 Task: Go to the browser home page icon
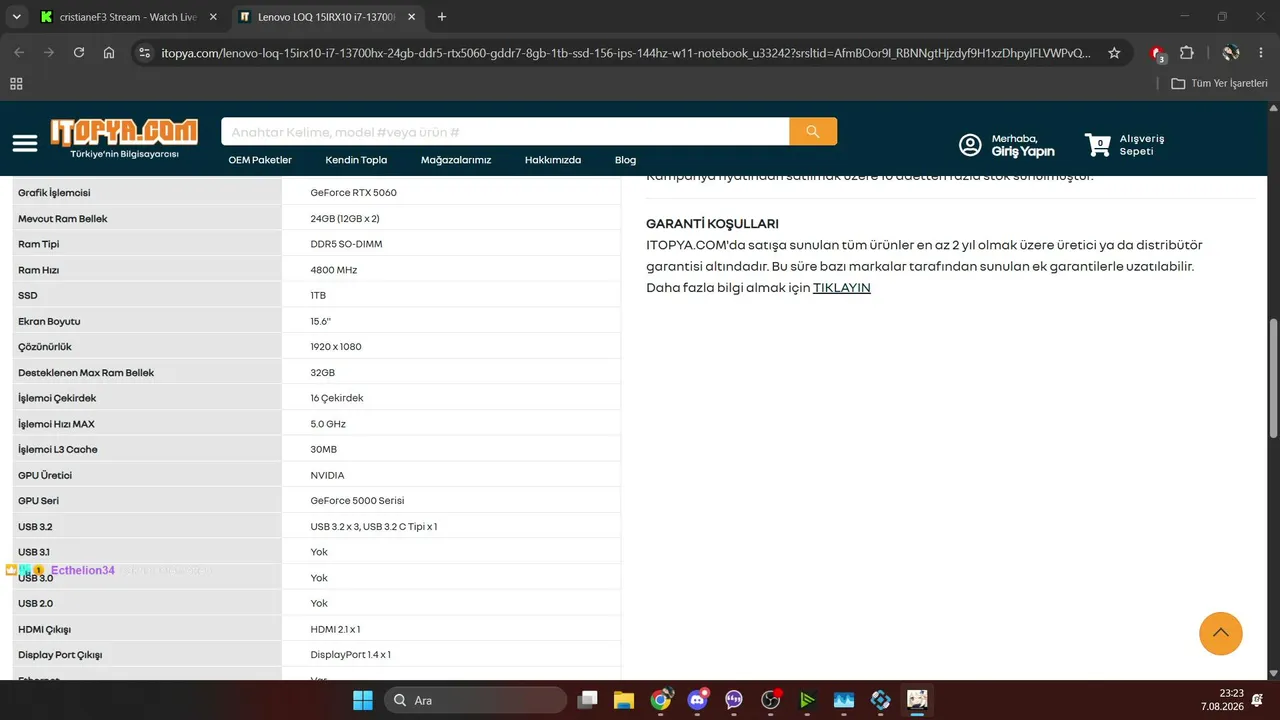(x=109, y=53)
